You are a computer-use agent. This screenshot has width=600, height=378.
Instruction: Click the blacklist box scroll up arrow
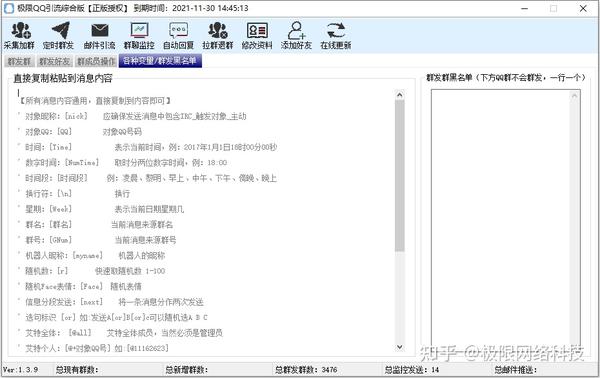pyautogui.click(x=574, y=96)
